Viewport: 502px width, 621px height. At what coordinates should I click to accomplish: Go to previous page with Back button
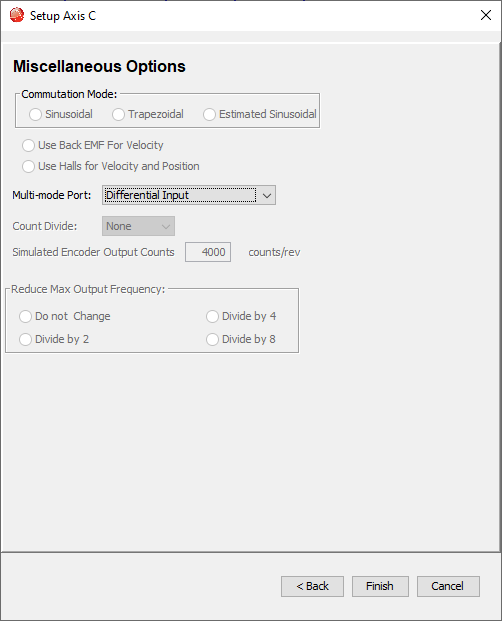(312, 587)
